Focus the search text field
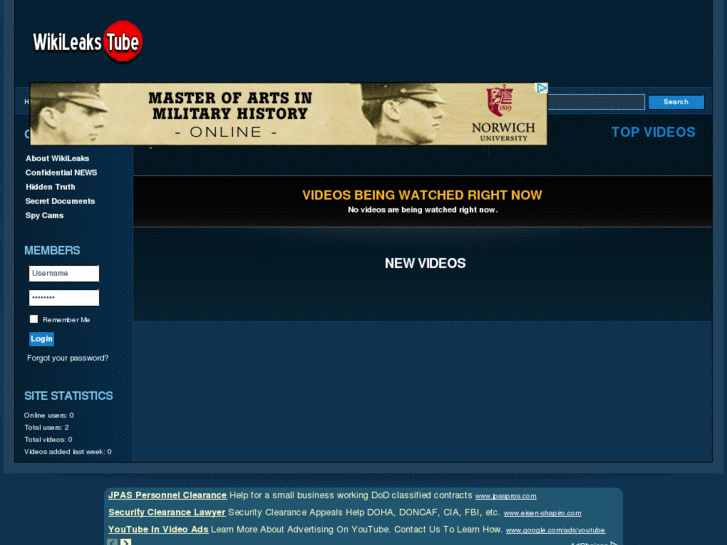 pyautogui.click(x=596, y=102)
